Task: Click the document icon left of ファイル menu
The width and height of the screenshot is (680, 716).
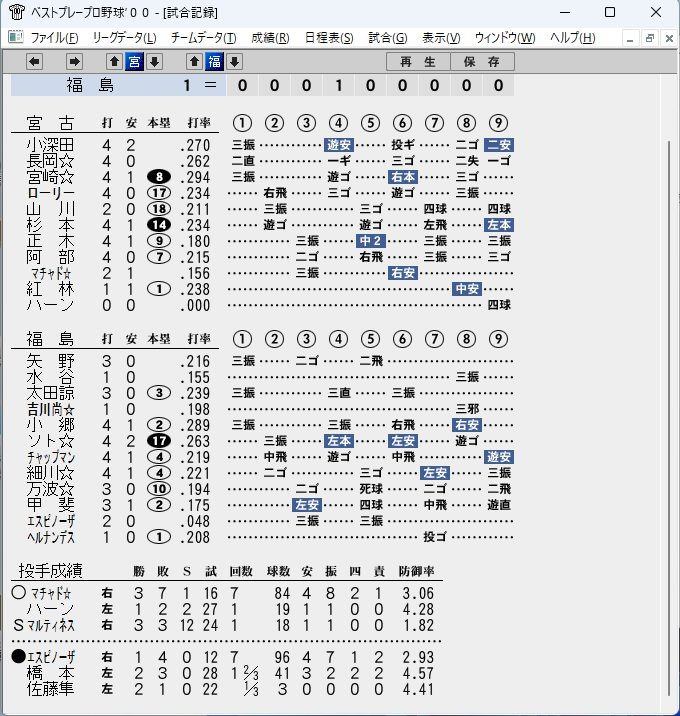Action: (16, 37)
